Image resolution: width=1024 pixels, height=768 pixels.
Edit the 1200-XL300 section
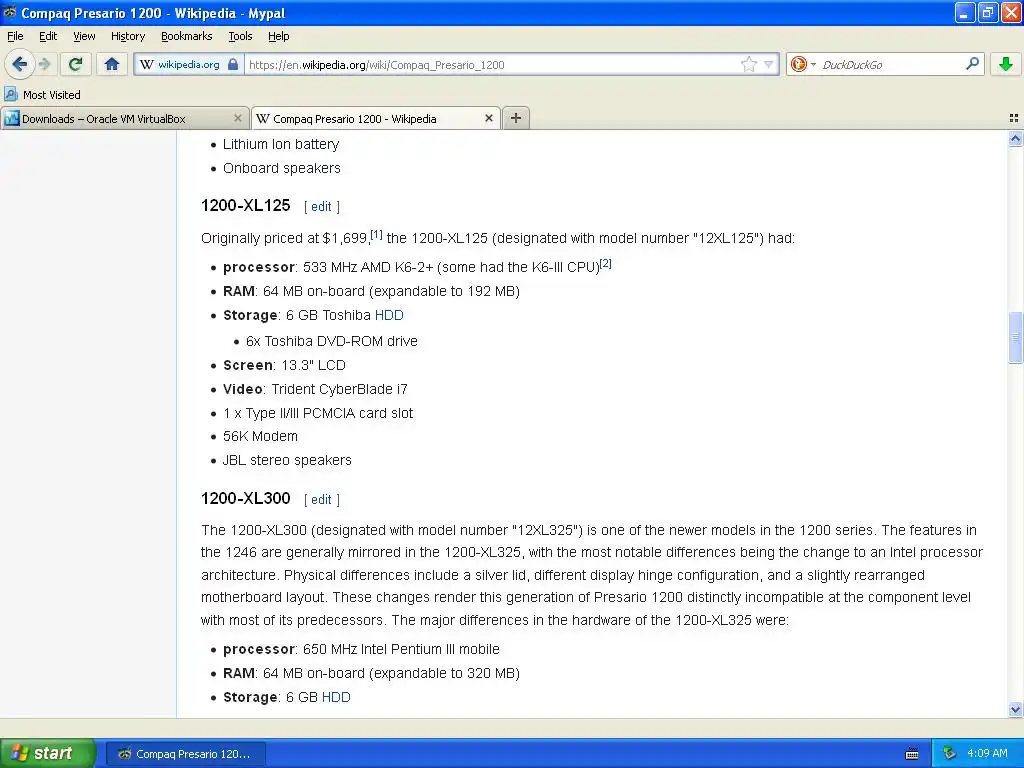pos(321,500)
